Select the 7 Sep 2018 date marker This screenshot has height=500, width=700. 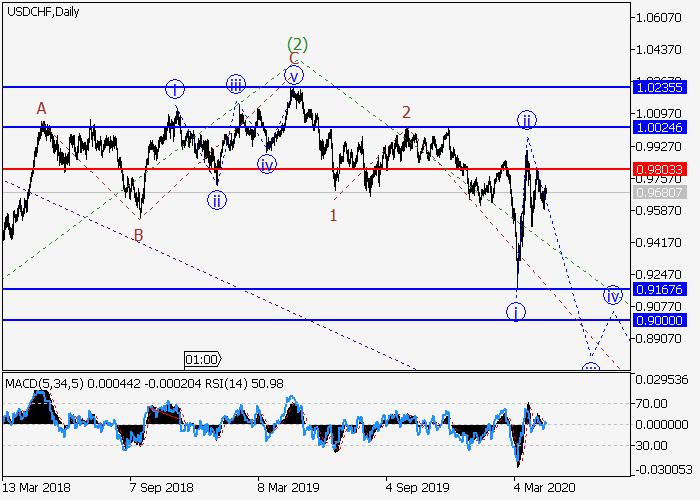[x=161, y=485]
